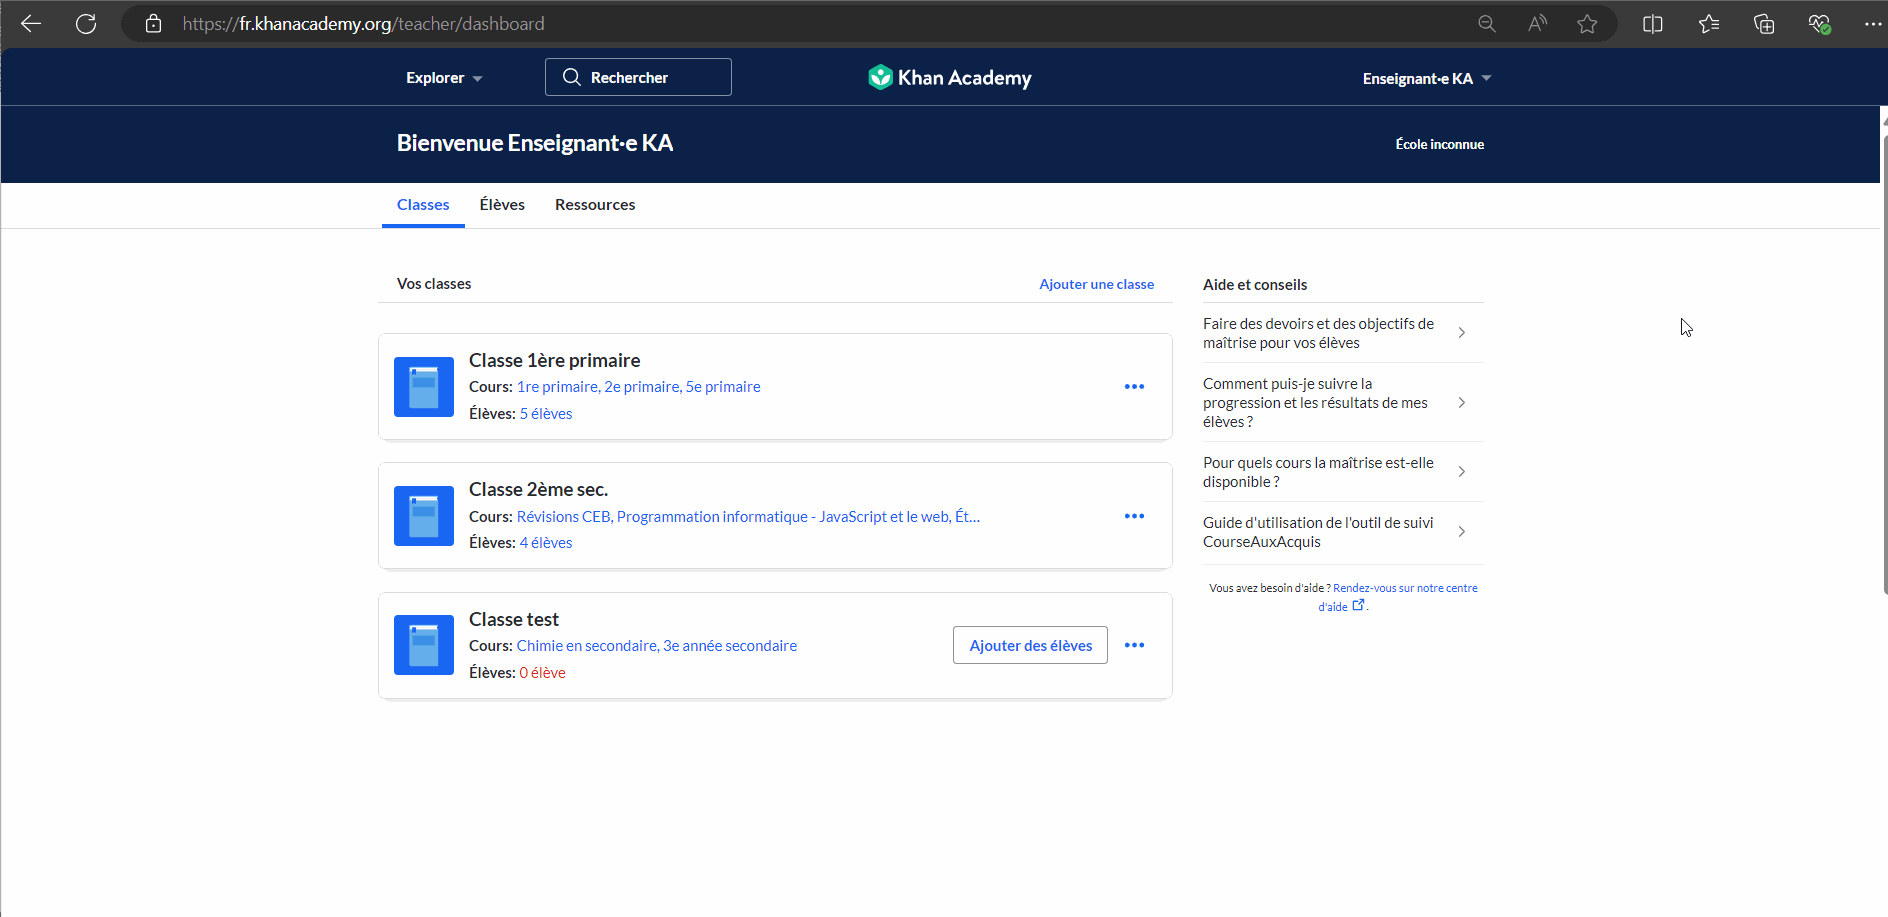The image size is (1888, 917).
Task: Click the Ajouter des élèves button
Action: pos(1030,645)
